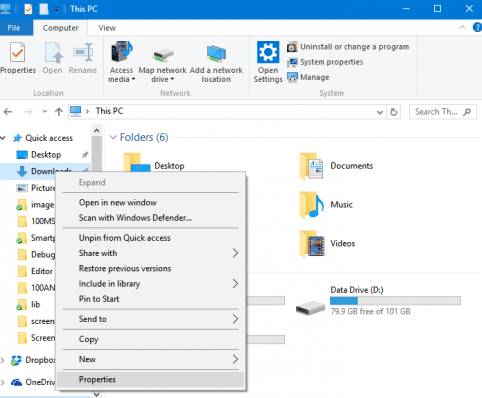Screen dimensions: 482x398
Task: Click the Back navigation arrow
Action: point(8,112)
